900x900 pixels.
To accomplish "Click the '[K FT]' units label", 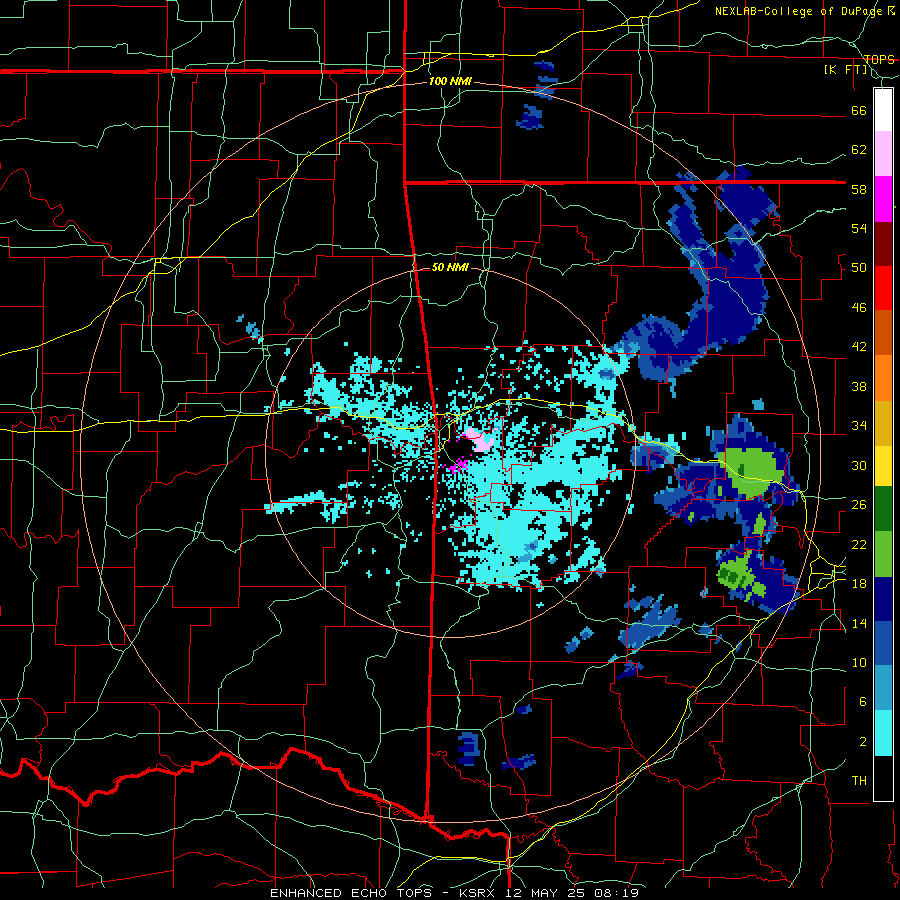I will 845,70.
